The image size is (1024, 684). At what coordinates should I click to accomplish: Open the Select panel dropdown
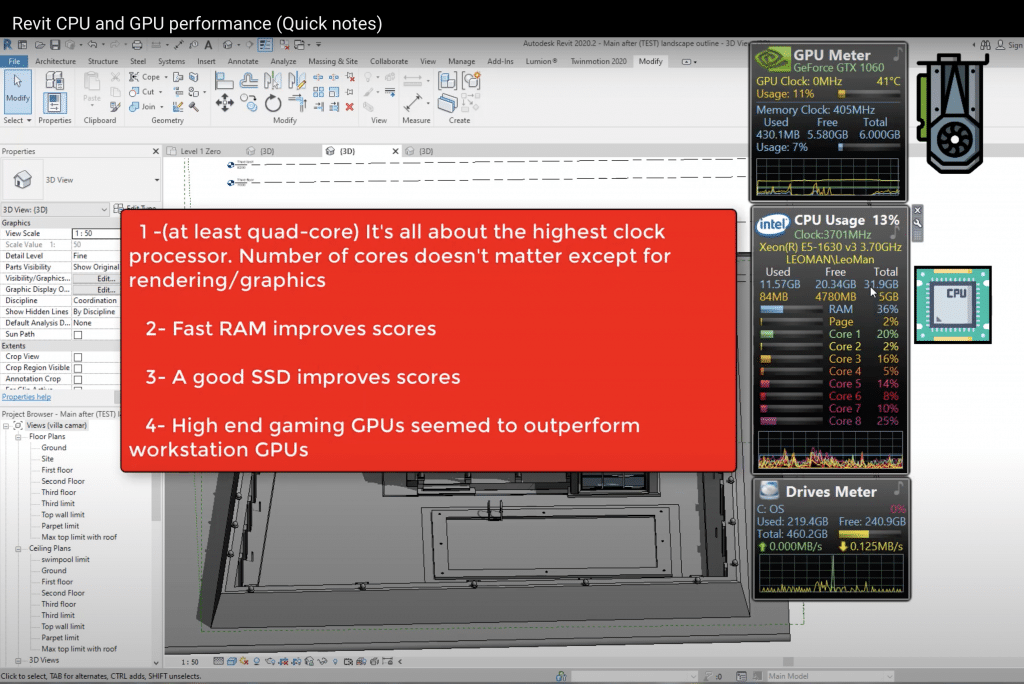[17, 120]
